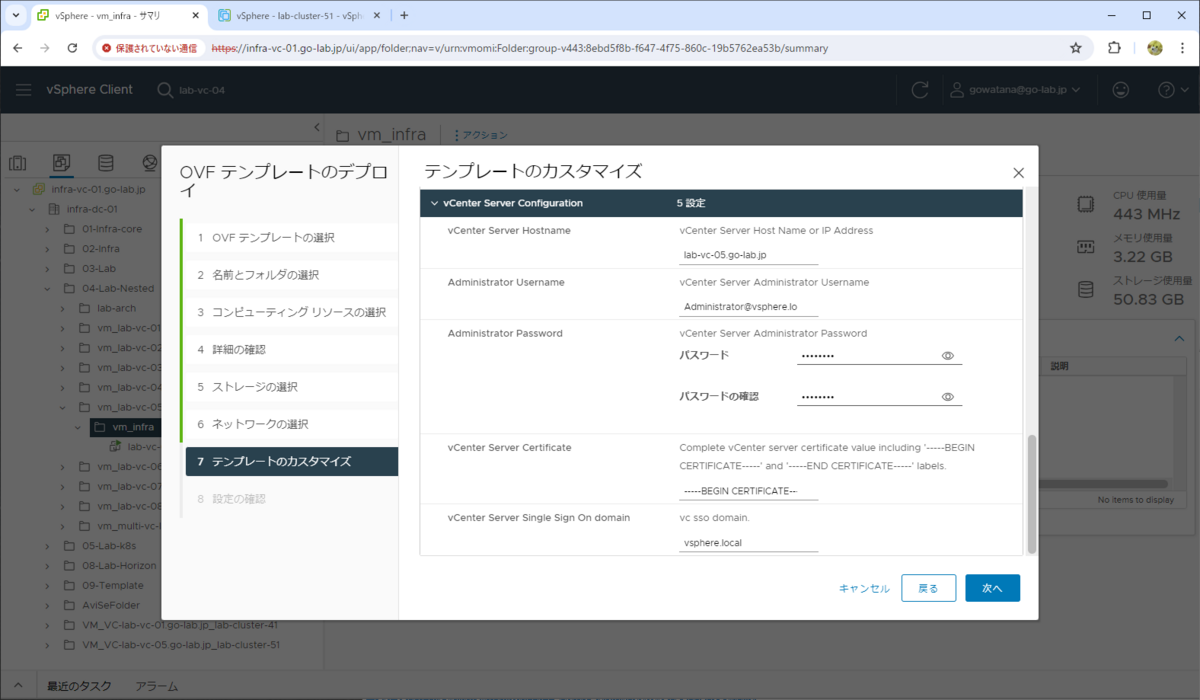The width and height of the screenshot is (1200, 700).
Task: Open a new browser tab
Action: pos(404,16)
